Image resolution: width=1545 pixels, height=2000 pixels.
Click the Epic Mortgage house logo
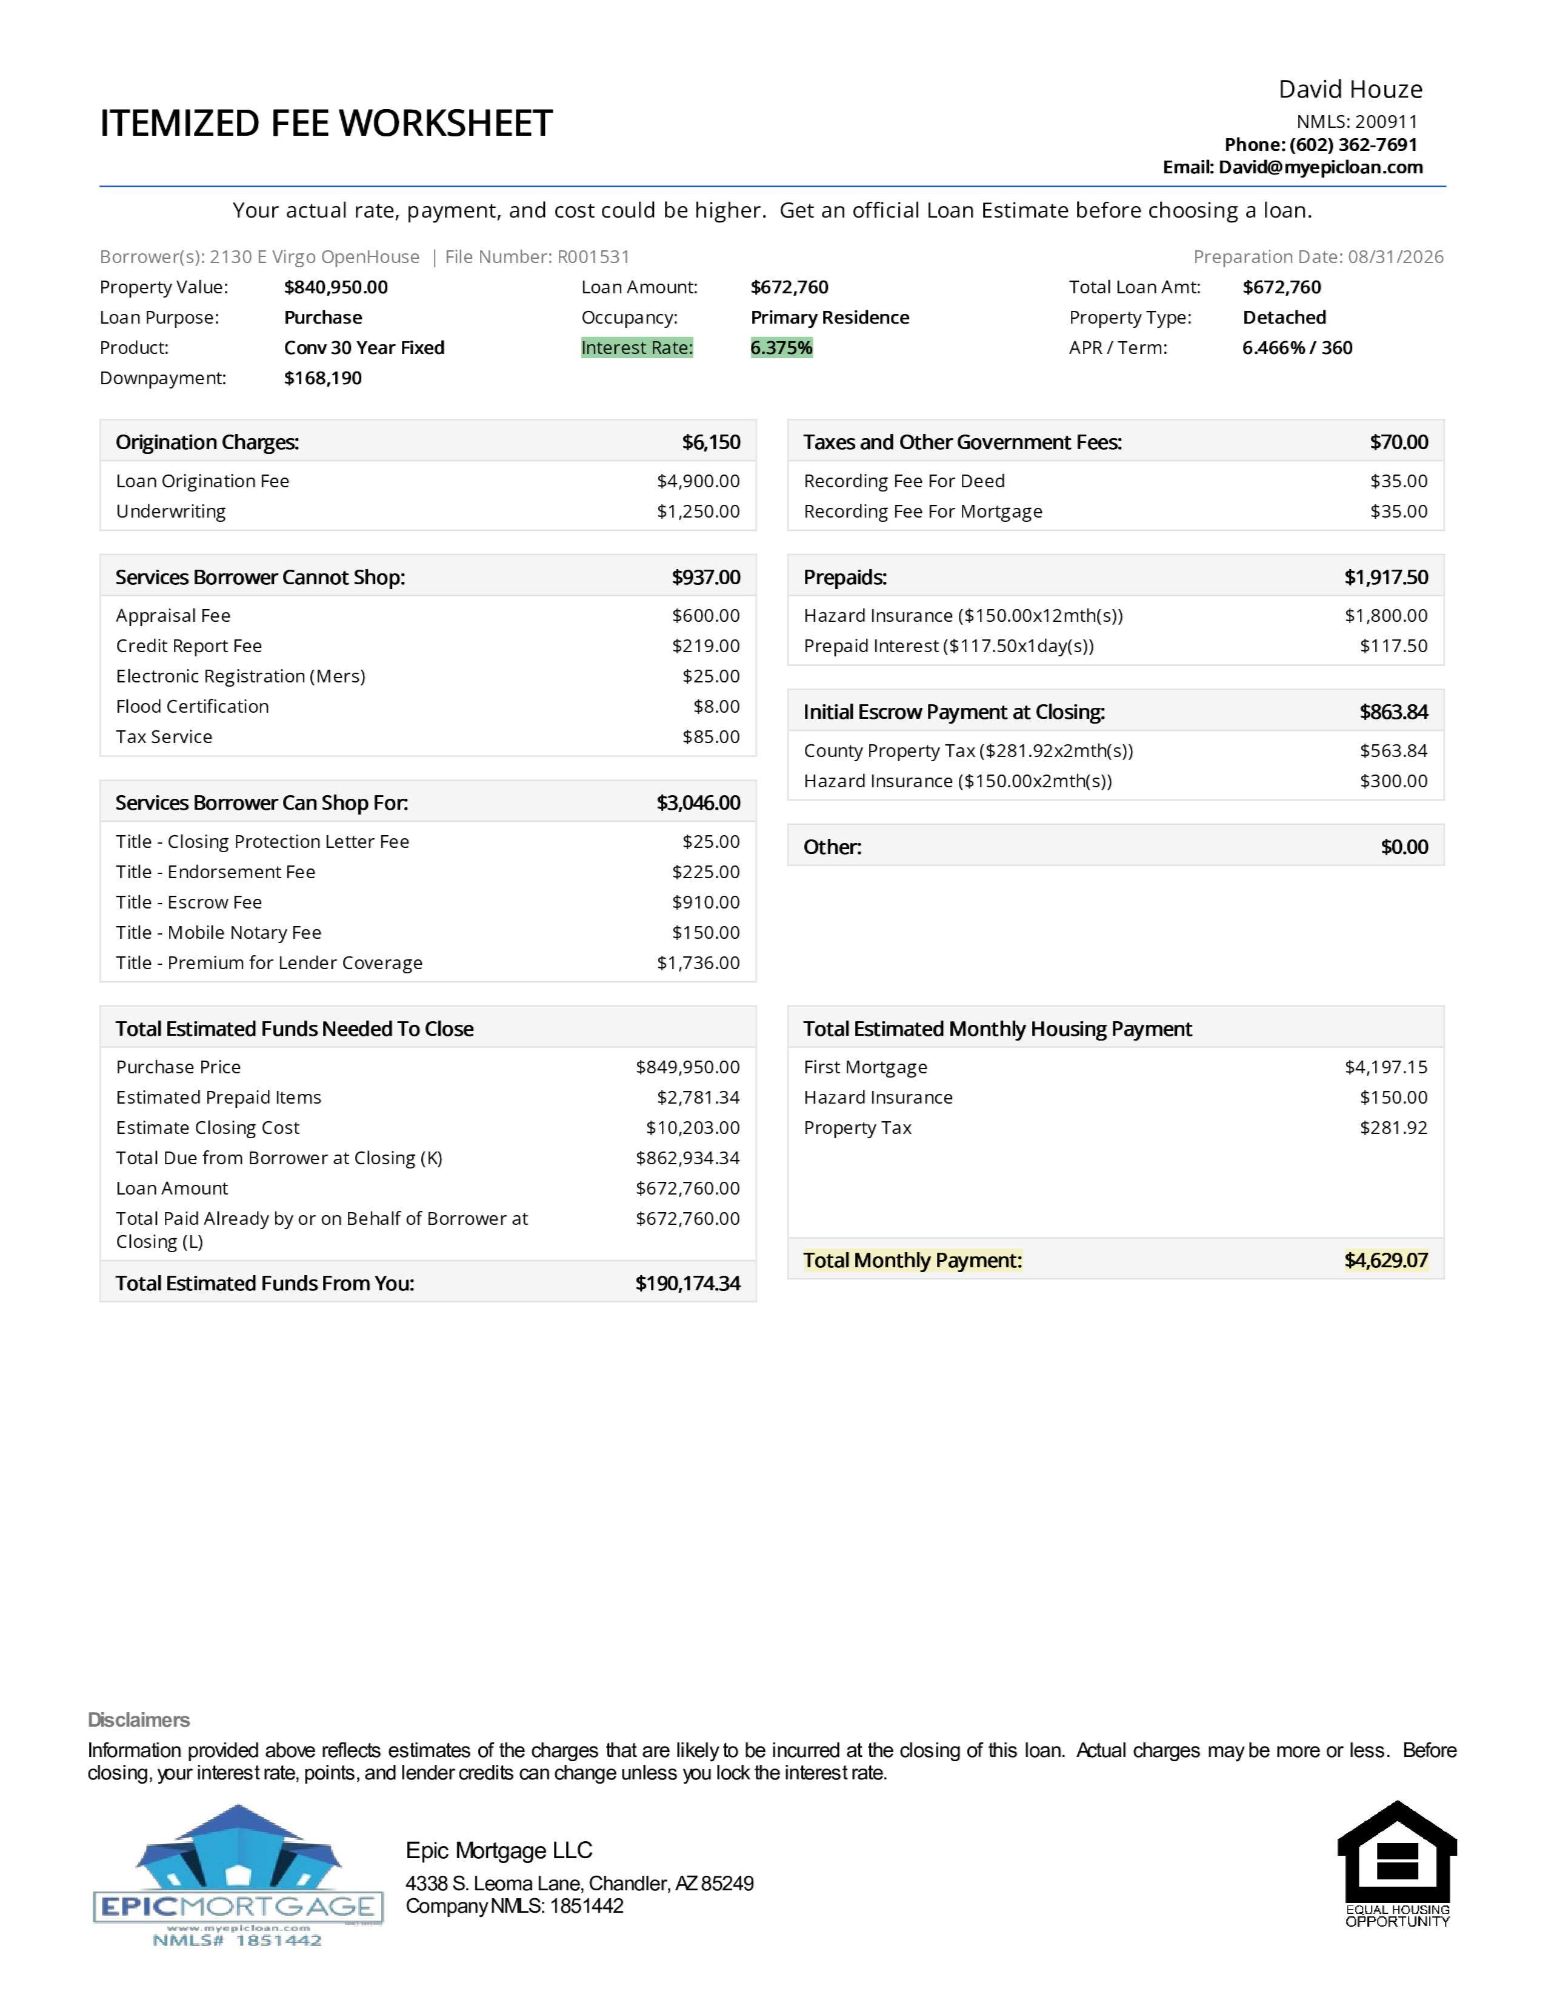click(238, 1875)
